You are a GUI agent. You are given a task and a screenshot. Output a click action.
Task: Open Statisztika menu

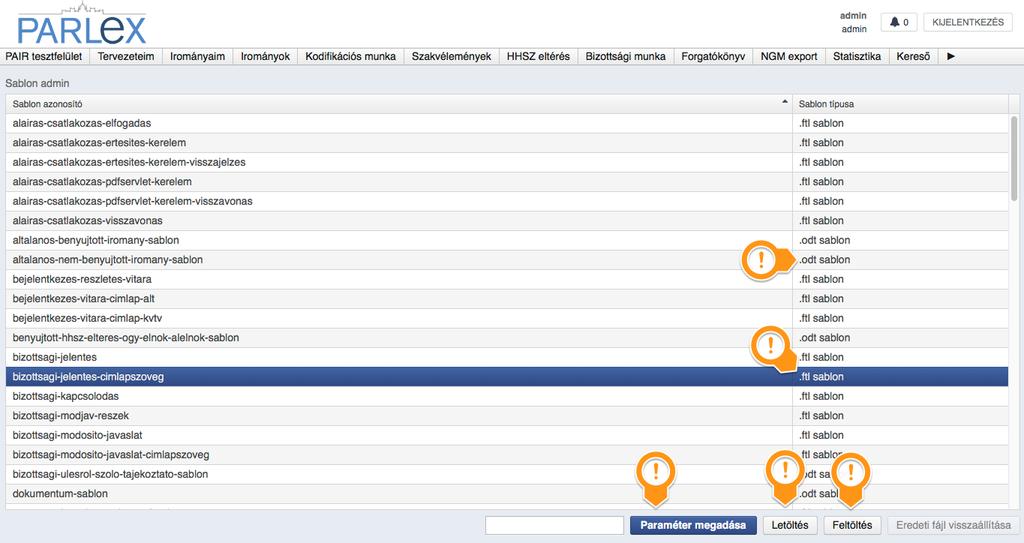click(857, 56)
